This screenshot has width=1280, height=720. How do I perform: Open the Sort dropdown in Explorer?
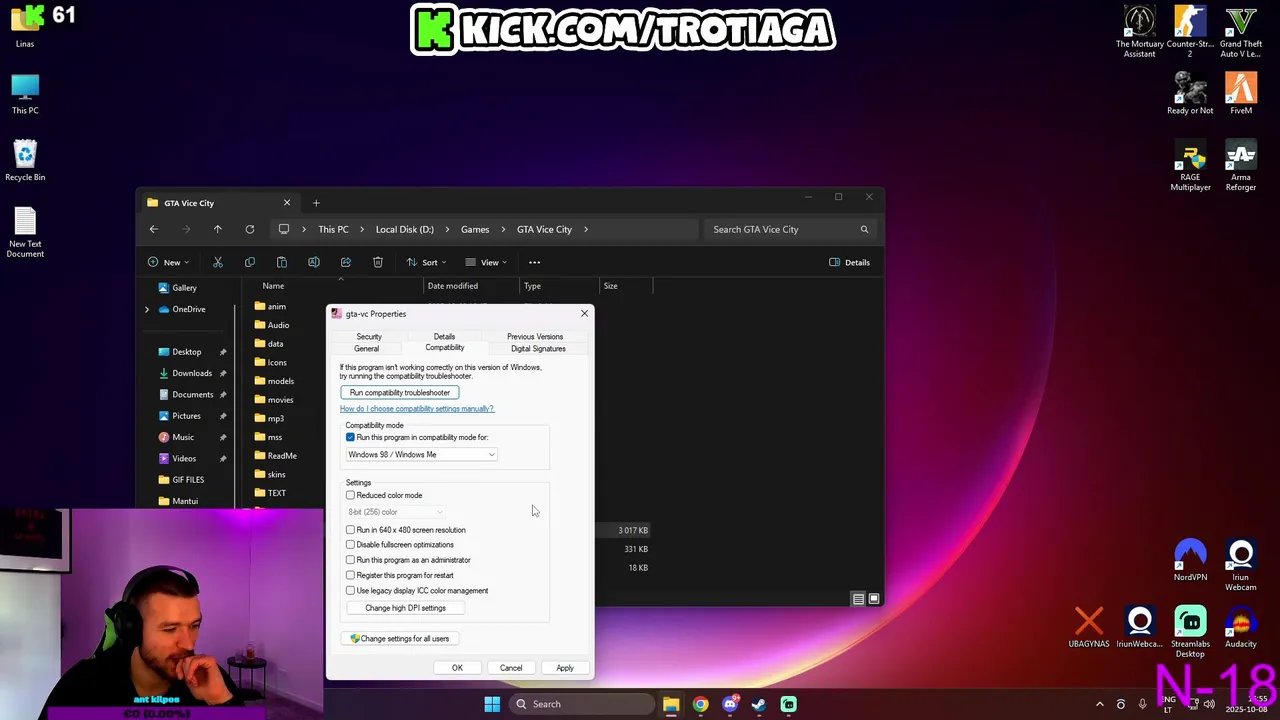[x=426, y=262]
